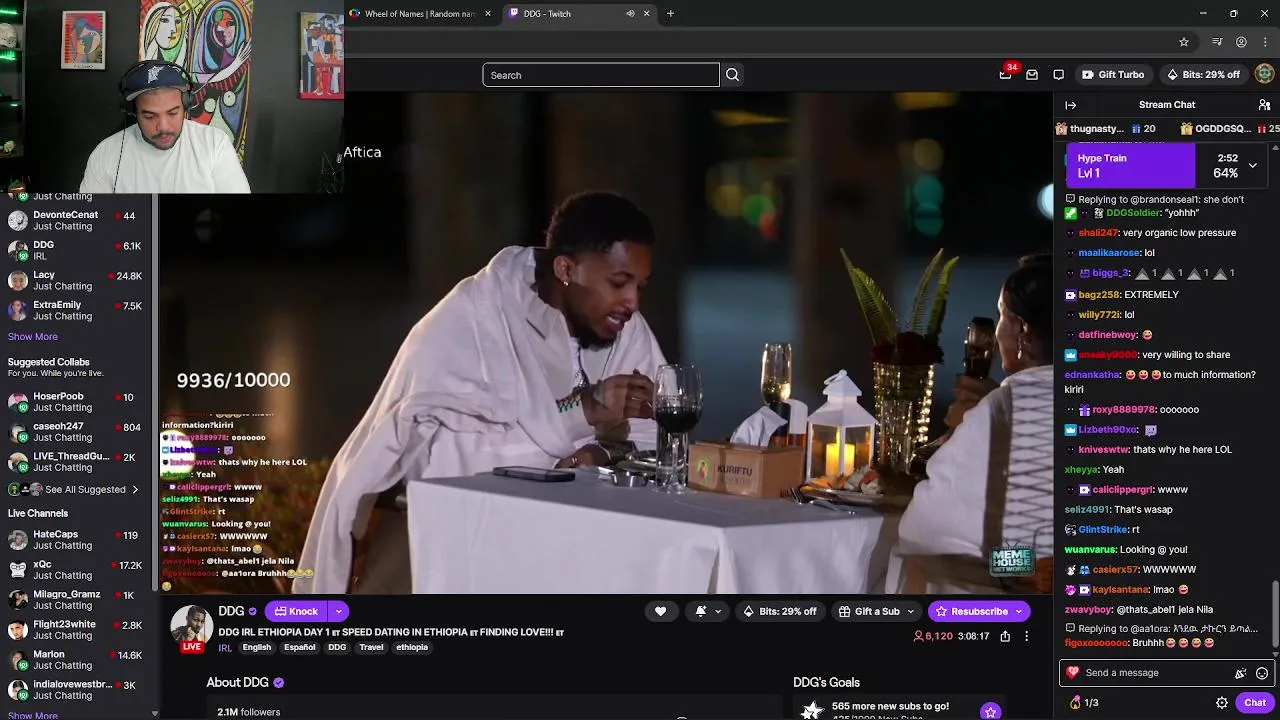Click the top bar Bits: 29% off button
Screen dimensions: 1280x720
click(1203, 74)
